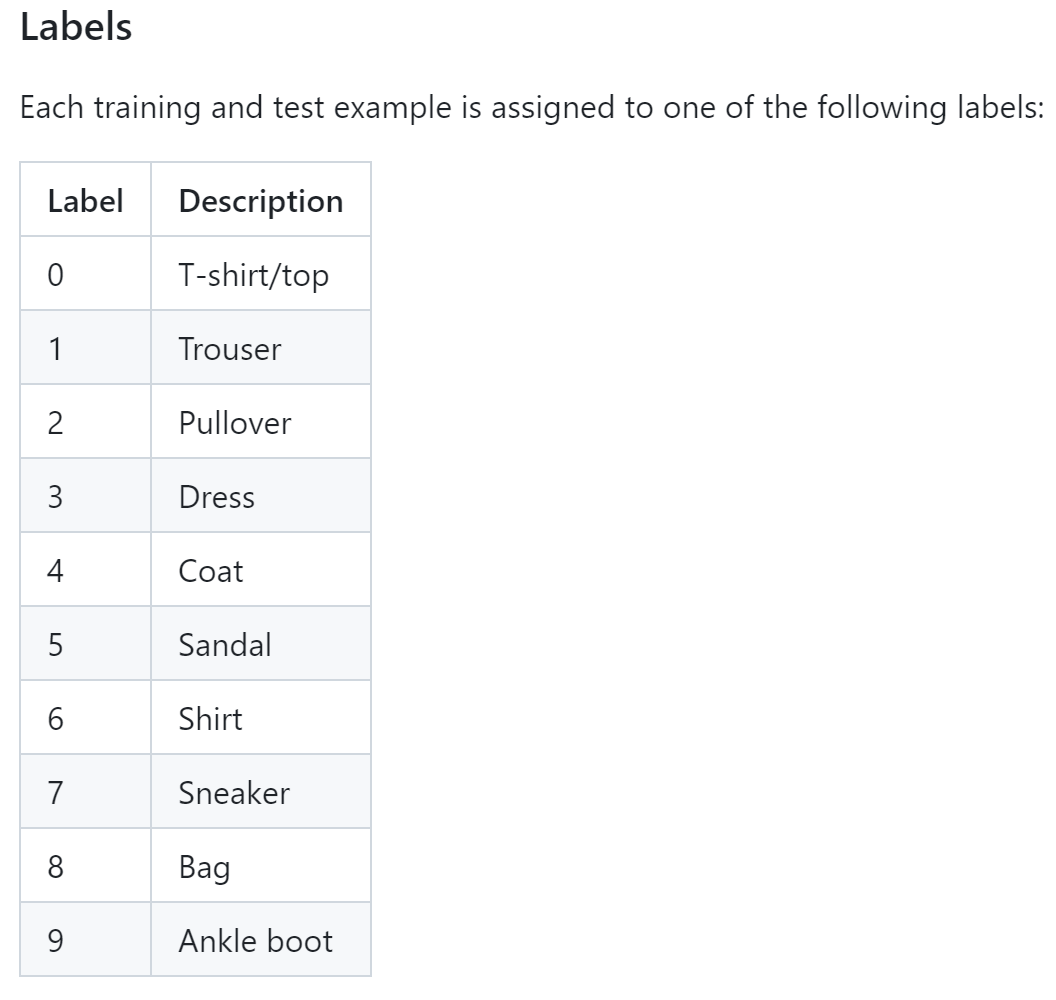The width and height of the screenshot is (1056, 1000).
Task: Click label number 3 in table
Action: point(55,497)
